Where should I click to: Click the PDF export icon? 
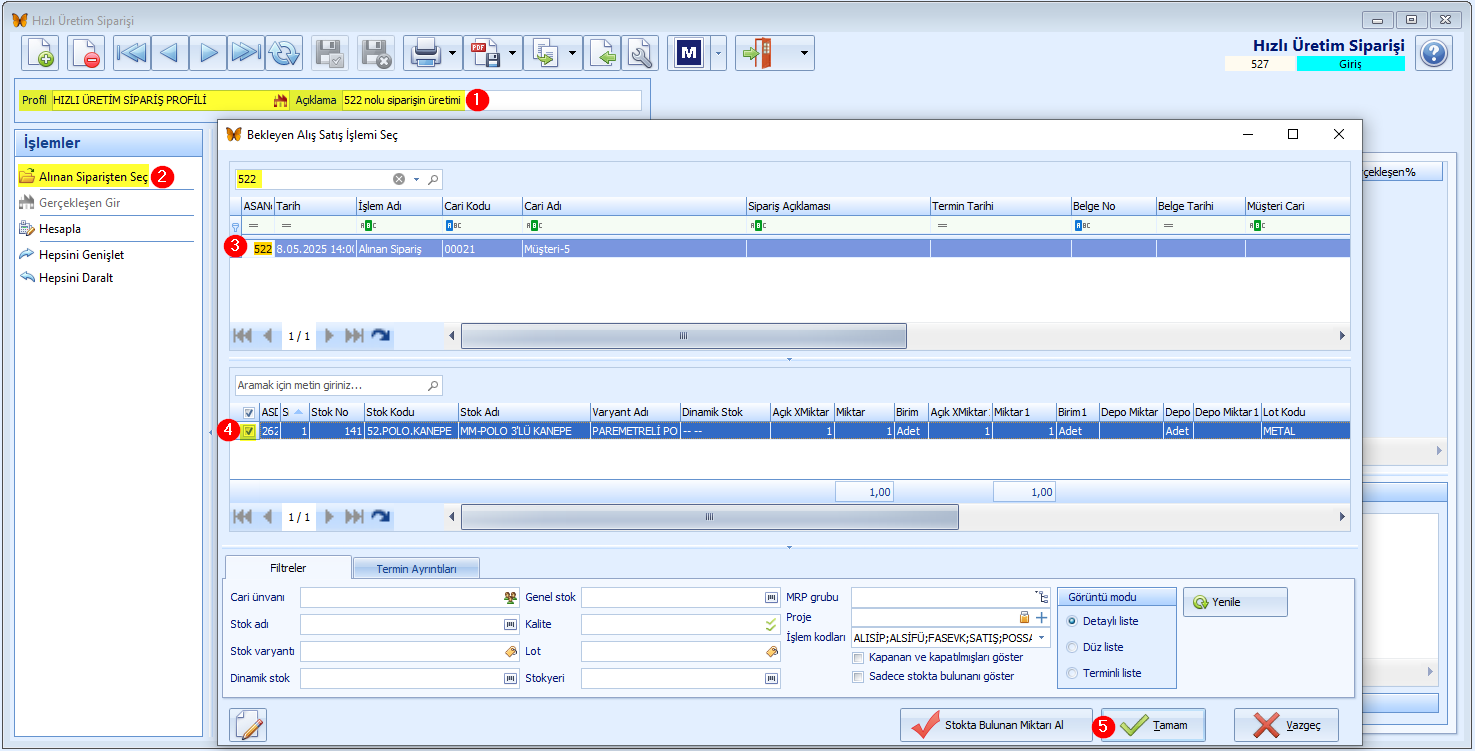point(484,53)
